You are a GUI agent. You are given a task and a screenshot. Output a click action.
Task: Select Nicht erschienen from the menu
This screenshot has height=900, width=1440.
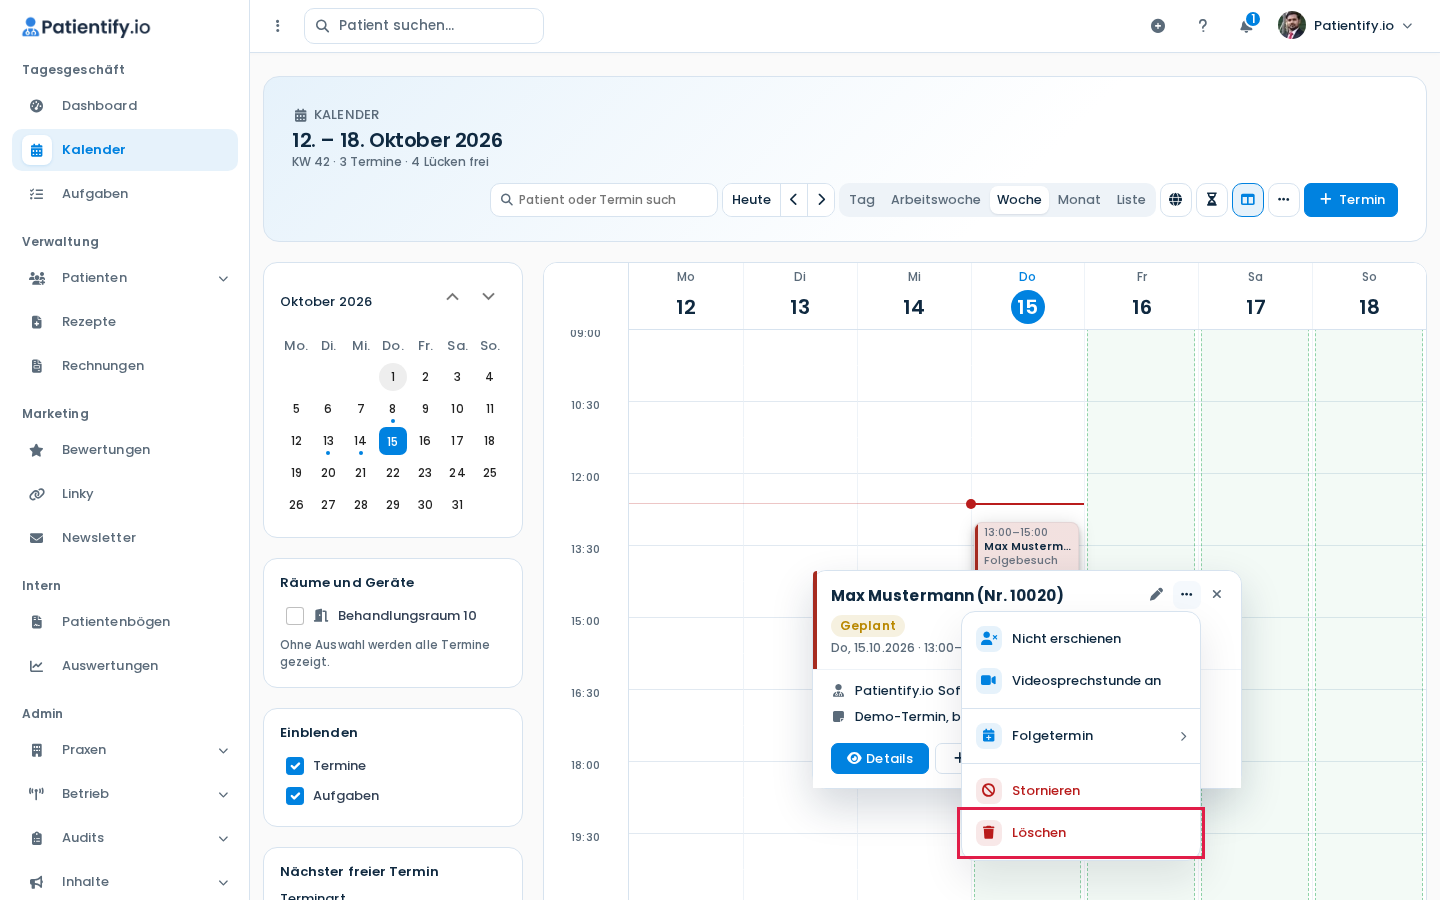pos(1081,639)
